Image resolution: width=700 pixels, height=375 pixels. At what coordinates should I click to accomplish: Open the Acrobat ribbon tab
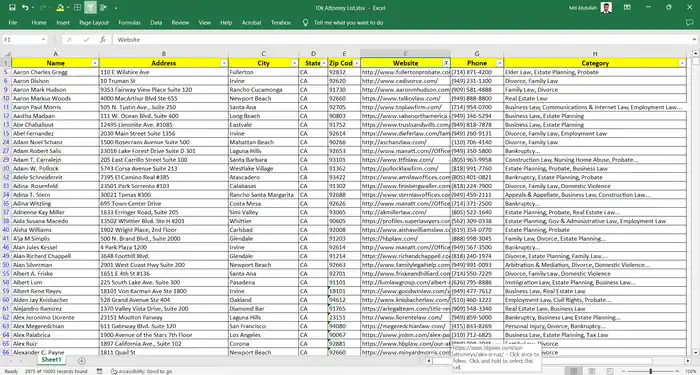click(x=251, y=22)
